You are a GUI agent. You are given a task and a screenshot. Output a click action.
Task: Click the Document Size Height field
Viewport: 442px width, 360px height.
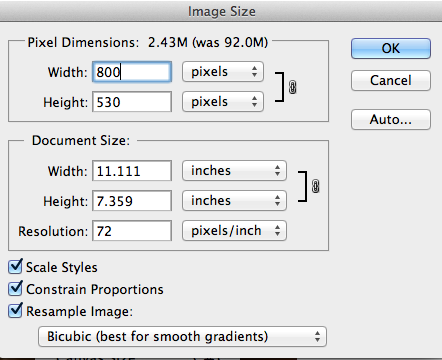(132, 201)
